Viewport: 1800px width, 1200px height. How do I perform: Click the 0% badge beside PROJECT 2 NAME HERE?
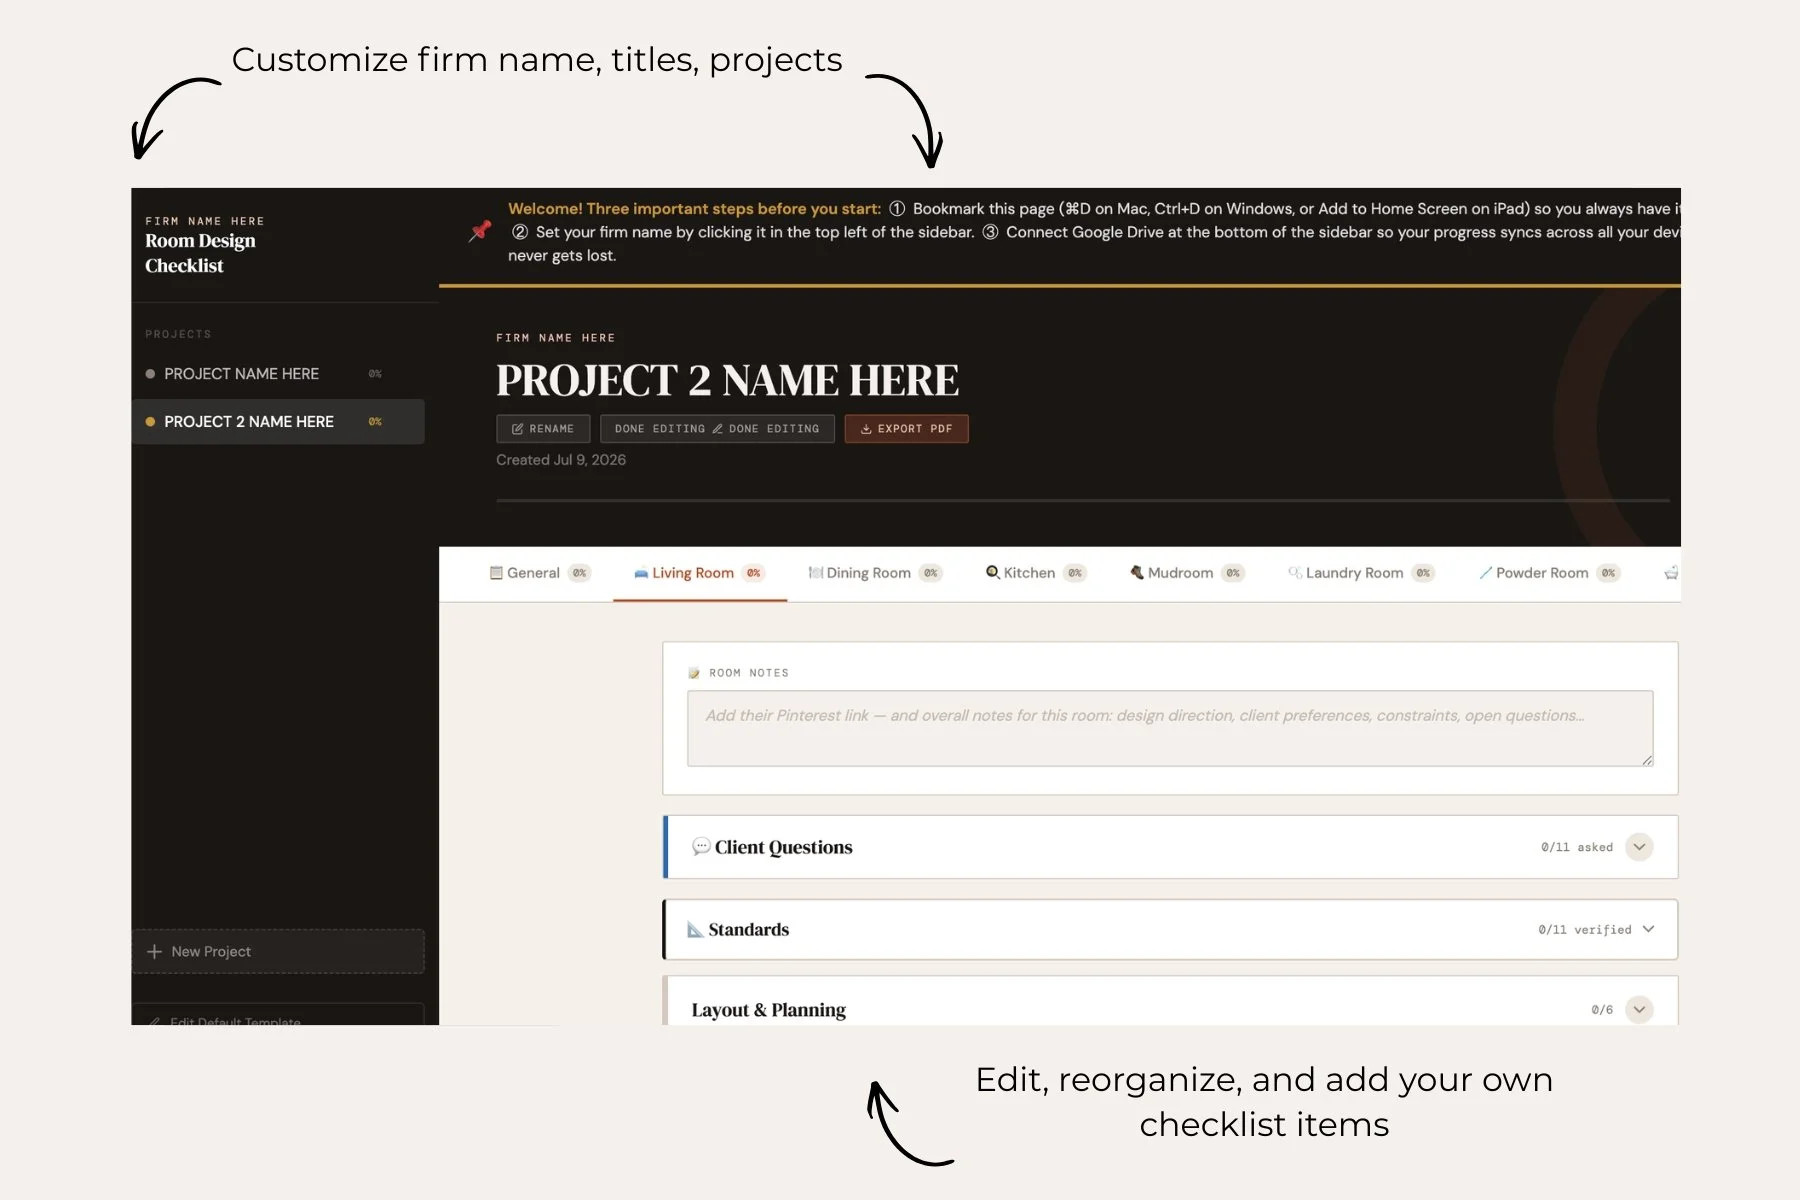pyautogui.click(x=375, y=422)
